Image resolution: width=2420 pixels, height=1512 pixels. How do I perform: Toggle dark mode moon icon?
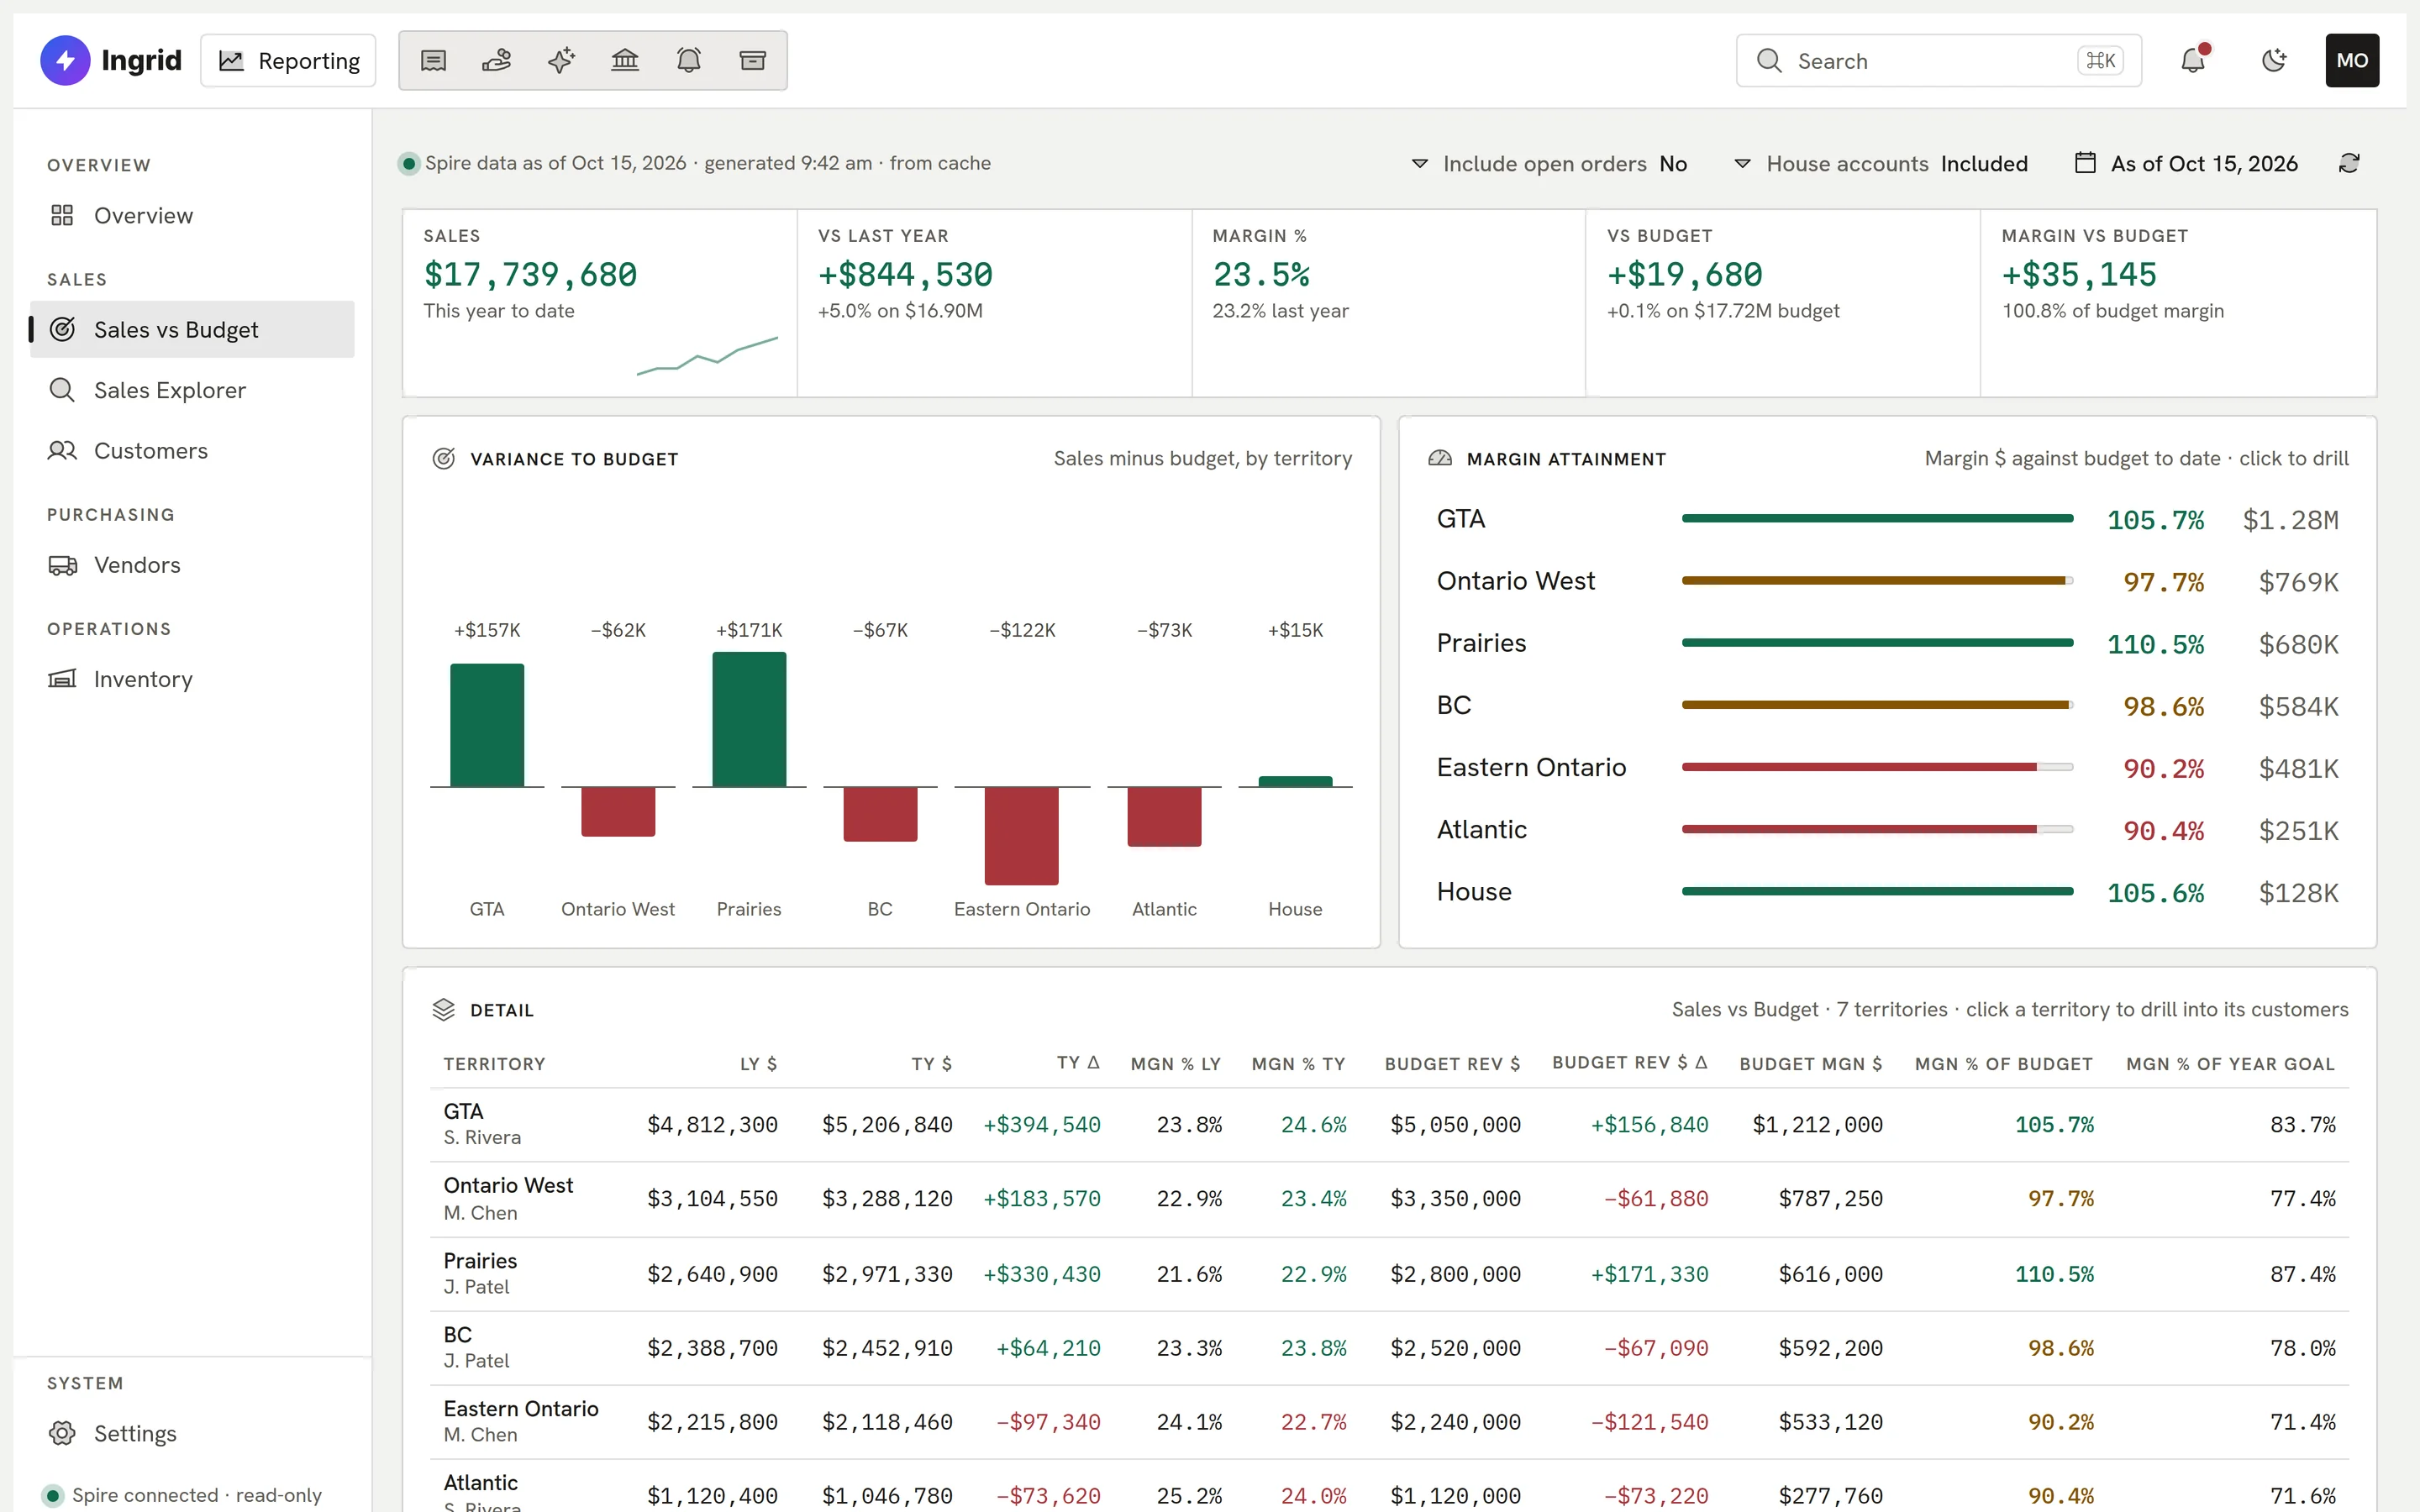(2274, 61)
